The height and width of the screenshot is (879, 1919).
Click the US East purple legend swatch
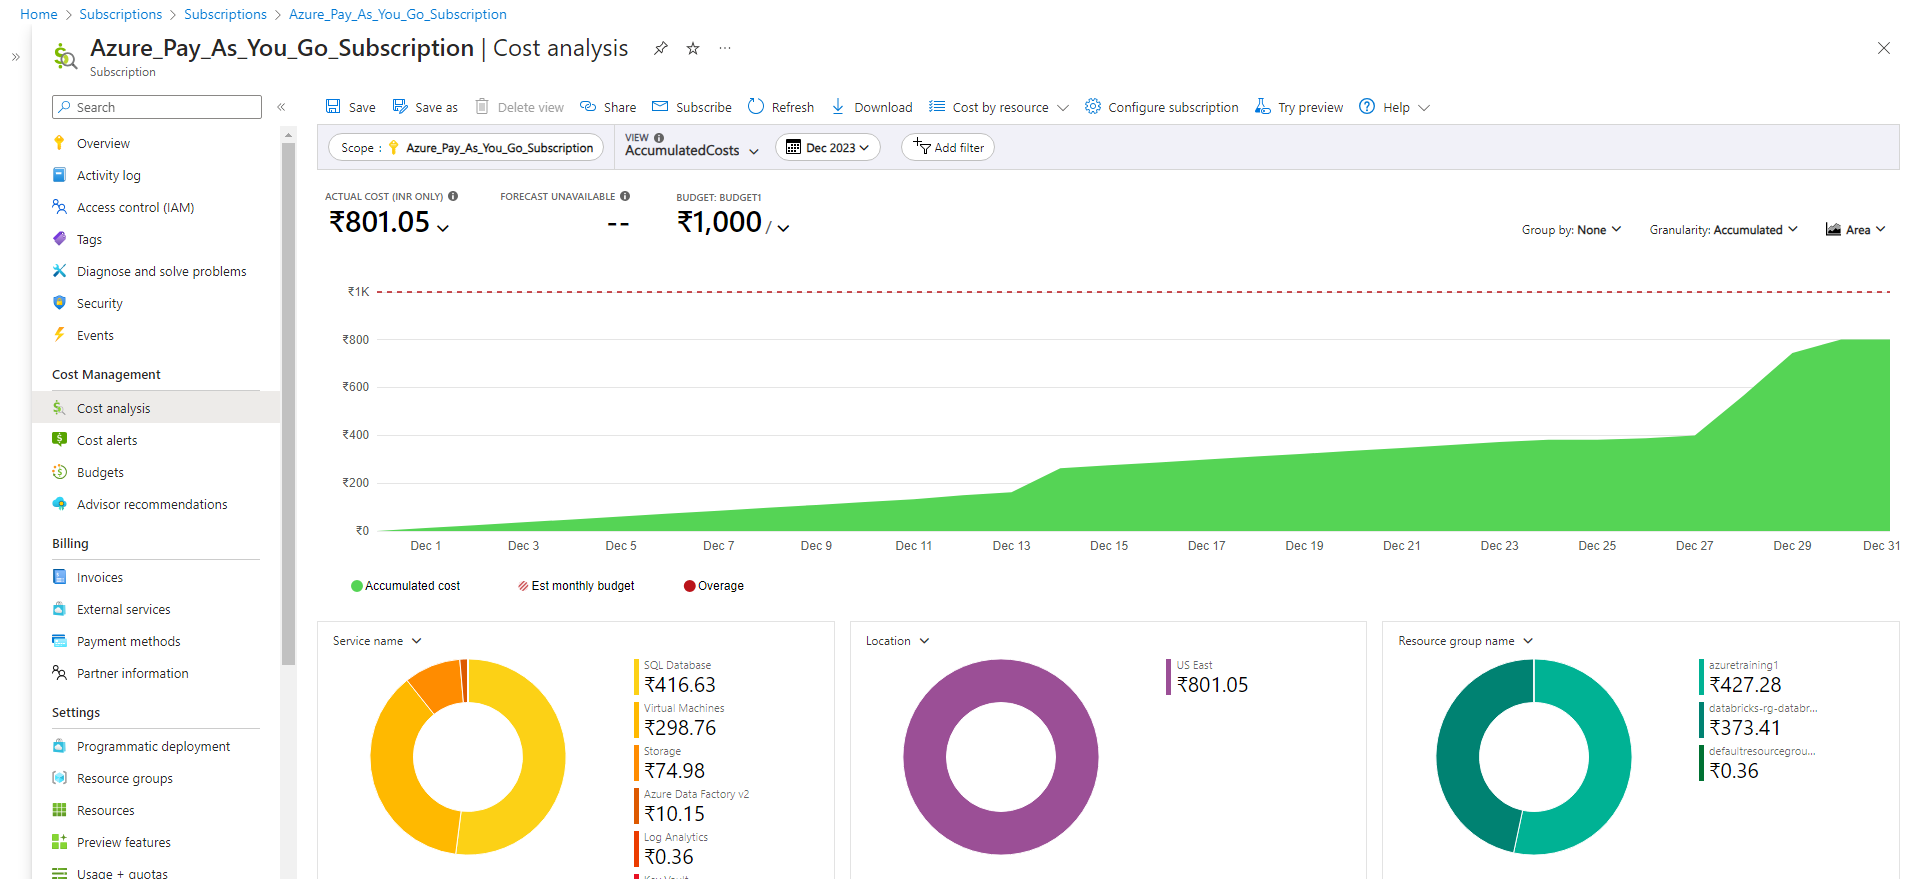(1168, 677)
